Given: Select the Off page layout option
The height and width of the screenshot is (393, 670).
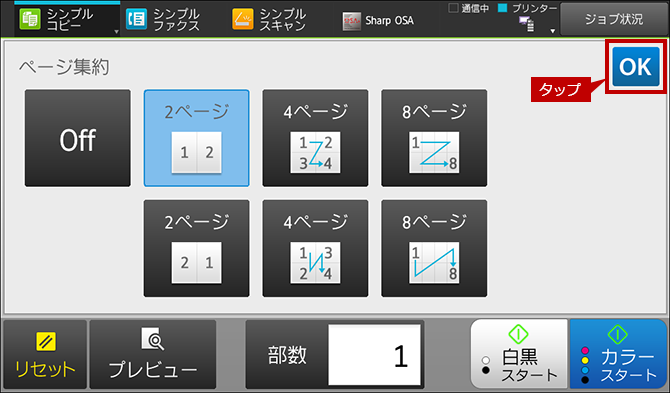Looking at the screenshot, I should pyautogui.click(x=78, y=138).
